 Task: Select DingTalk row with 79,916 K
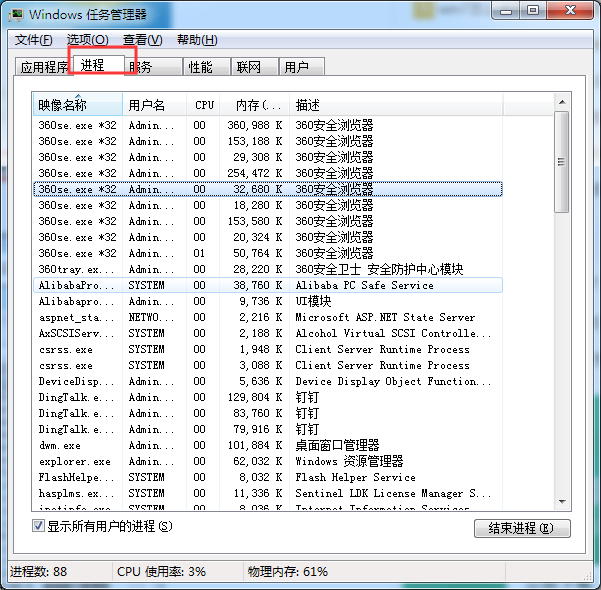tap(268, 429)
